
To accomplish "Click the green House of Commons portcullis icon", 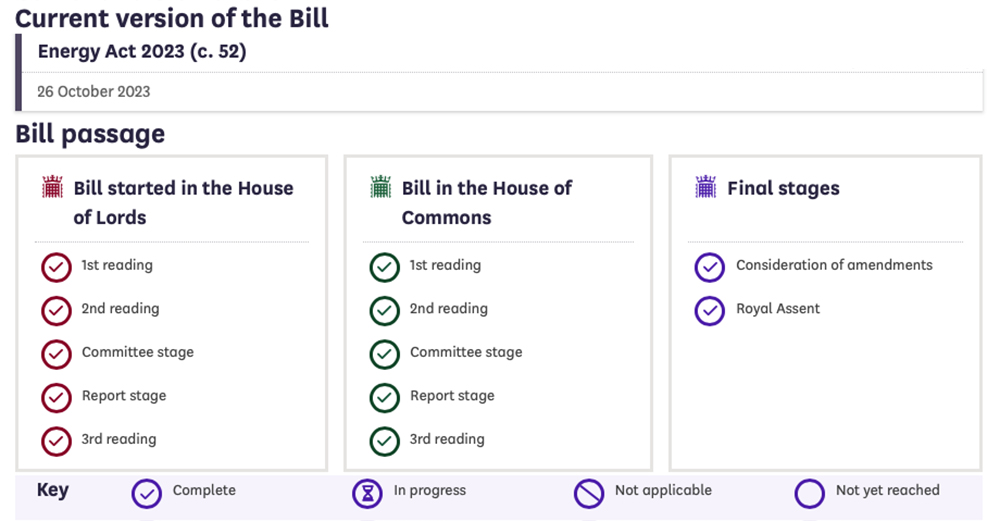I will [x=381, y=187].
